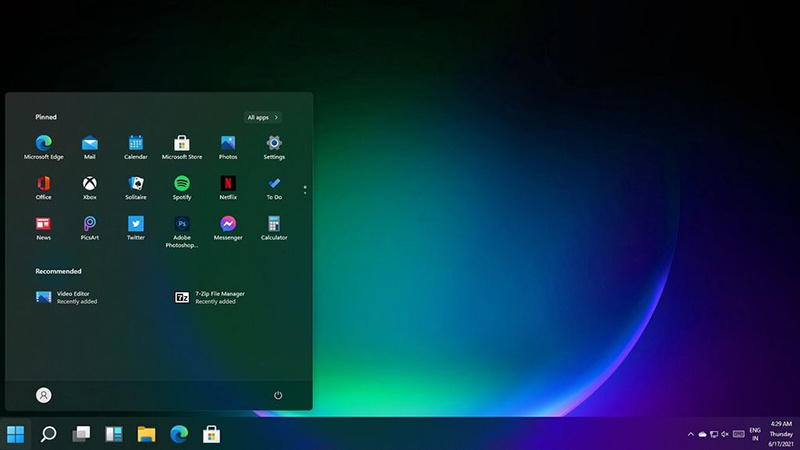Open the touch keyboard tray icon
The width and height of the screenshot is (800, 450).
tap(739, 434)
